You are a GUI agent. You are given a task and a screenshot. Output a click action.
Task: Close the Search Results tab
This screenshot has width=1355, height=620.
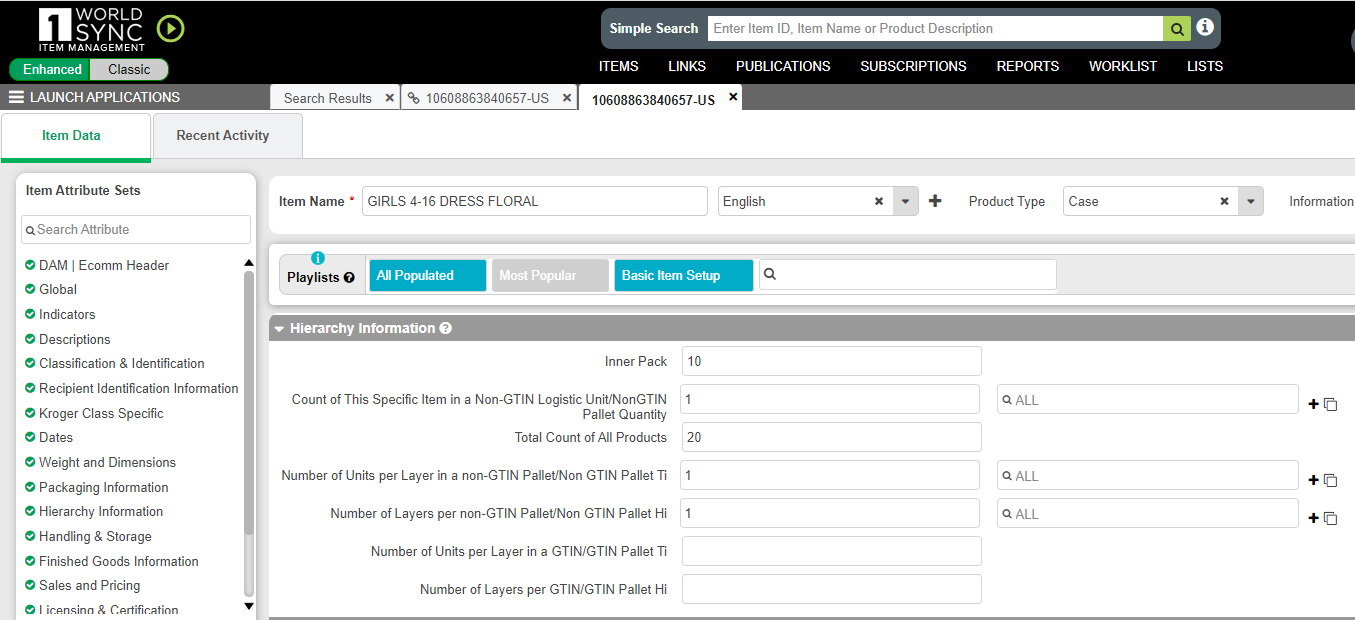tap(390, 98)
